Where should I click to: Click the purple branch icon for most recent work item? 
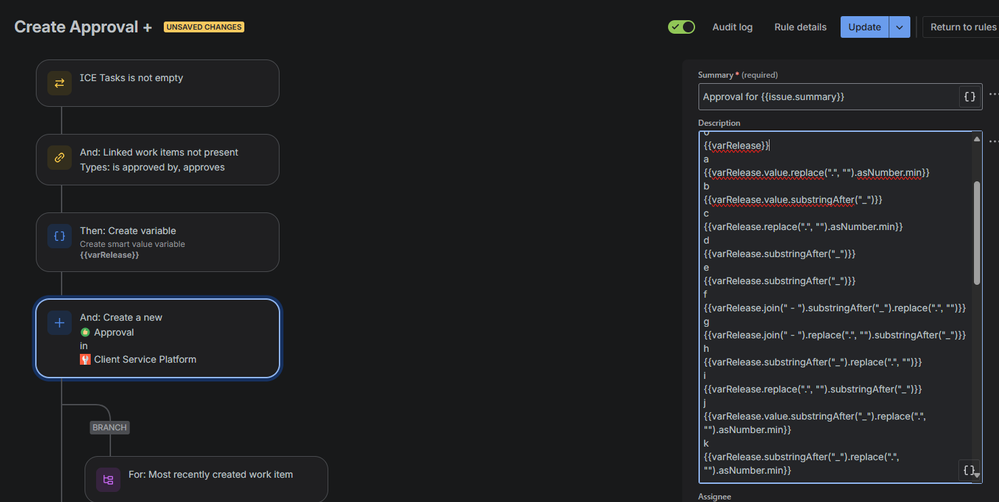pos(108,481)
